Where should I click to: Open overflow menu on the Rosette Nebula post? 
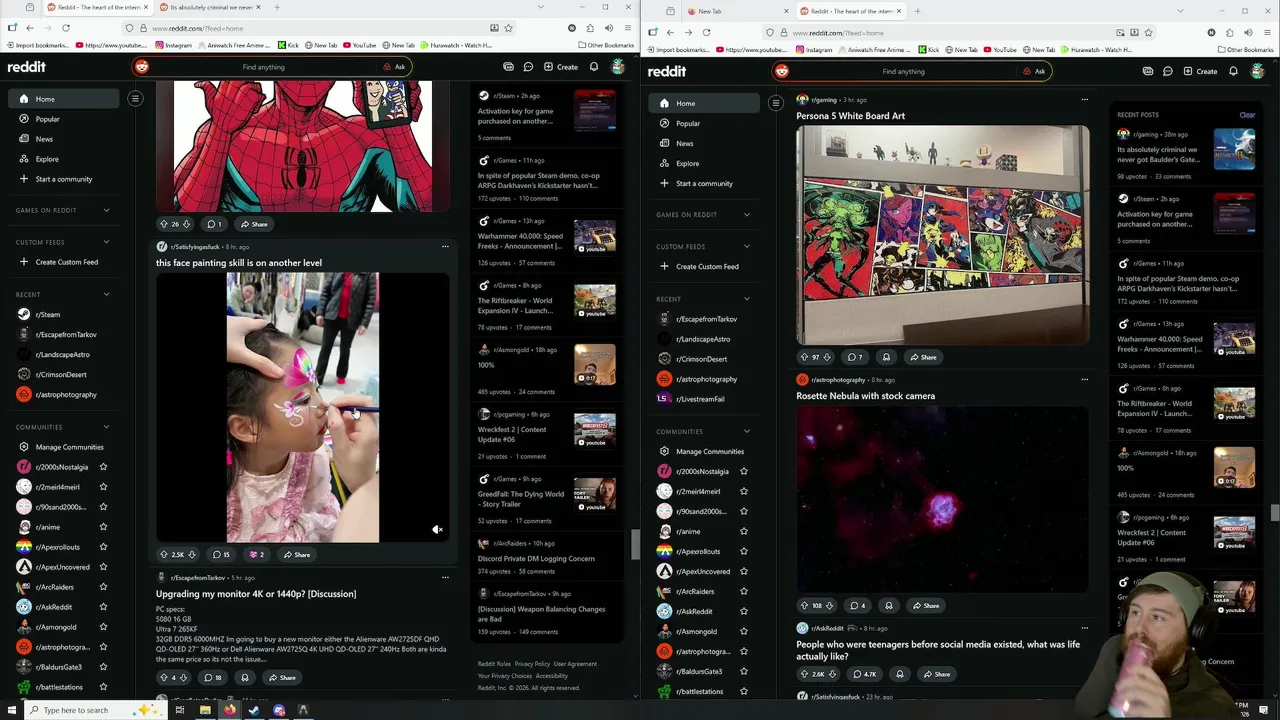pos(1084,379)
